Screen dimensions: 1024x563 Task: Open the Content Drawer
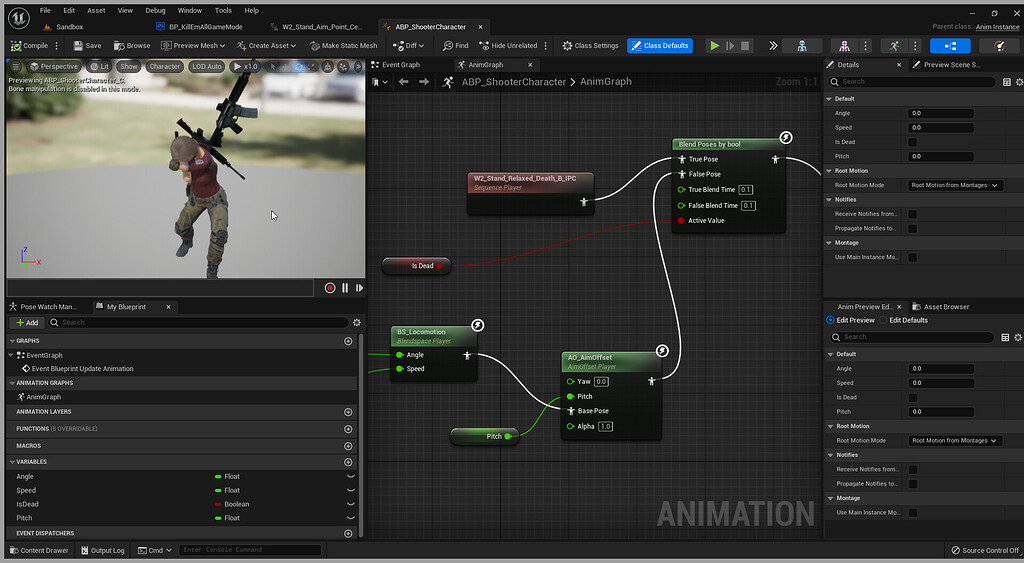click(39, 550)
